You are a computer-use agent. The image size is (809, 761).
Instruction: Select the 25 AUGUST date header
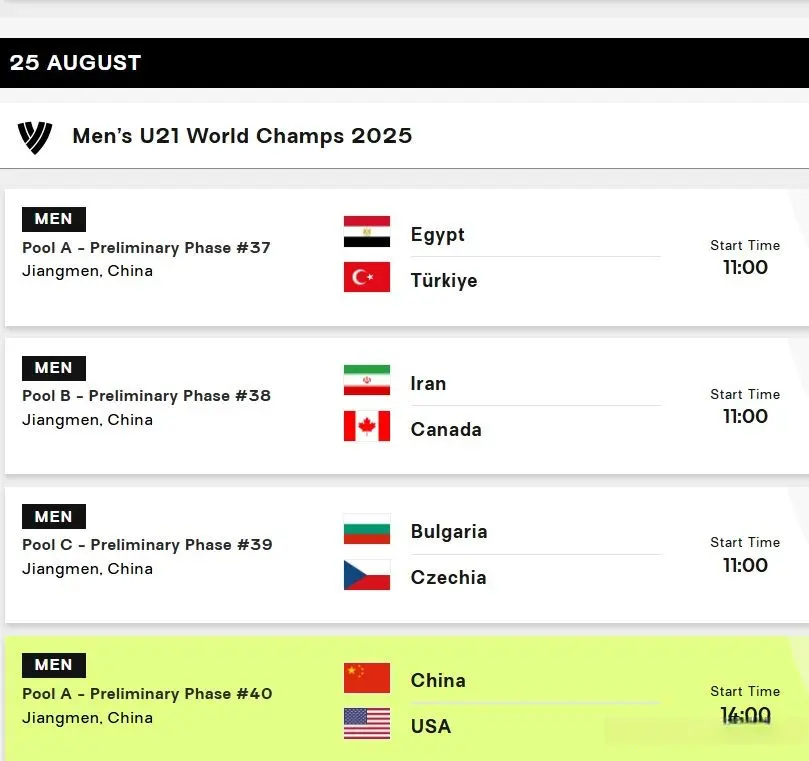pos(404,62)
